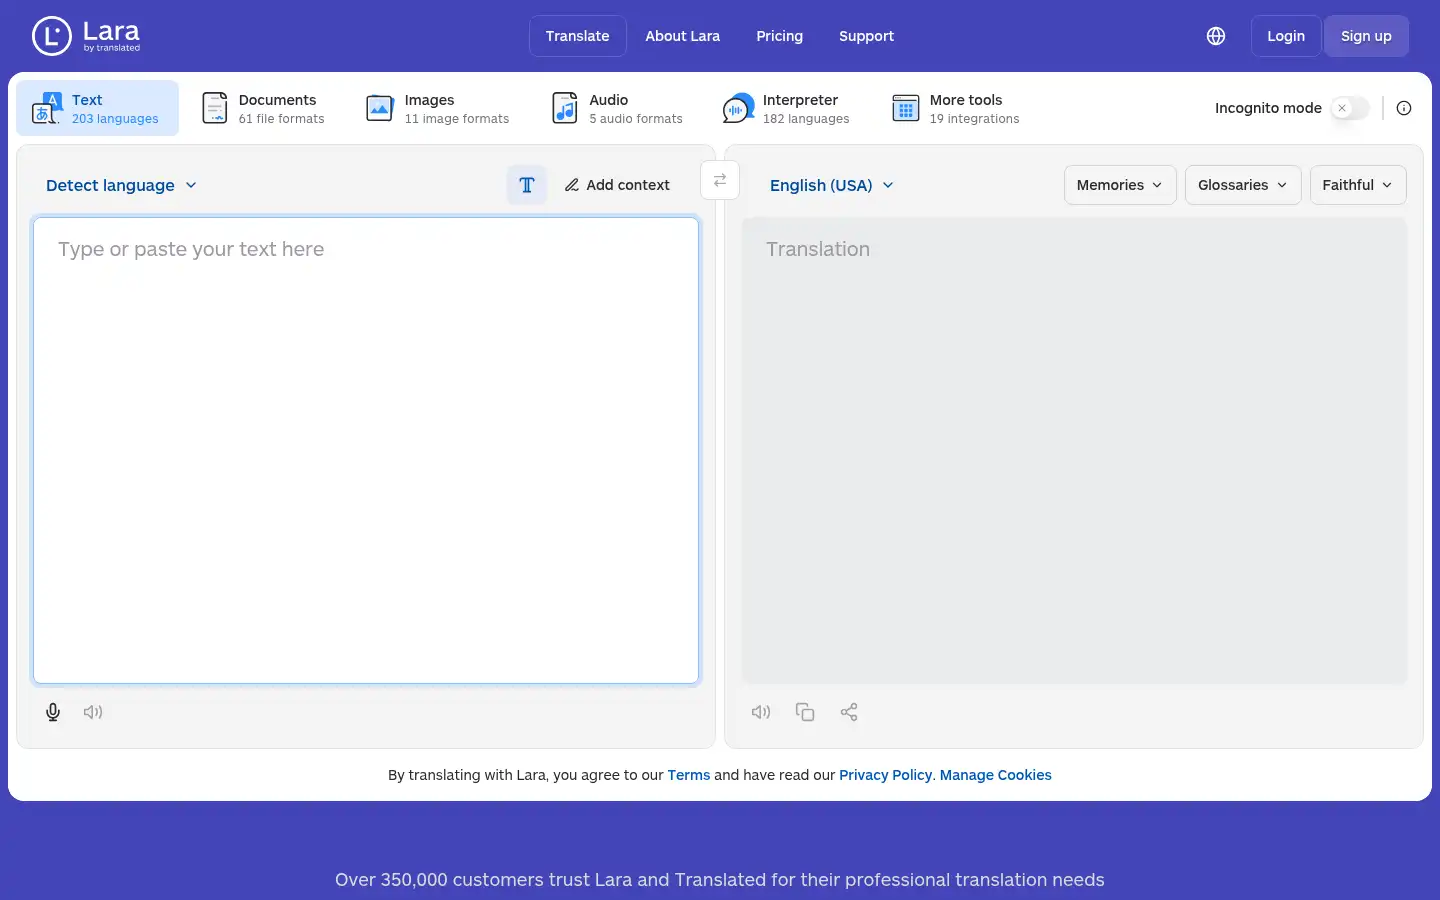
Task: Switch to the Documents tab
Action: (264, 108)
